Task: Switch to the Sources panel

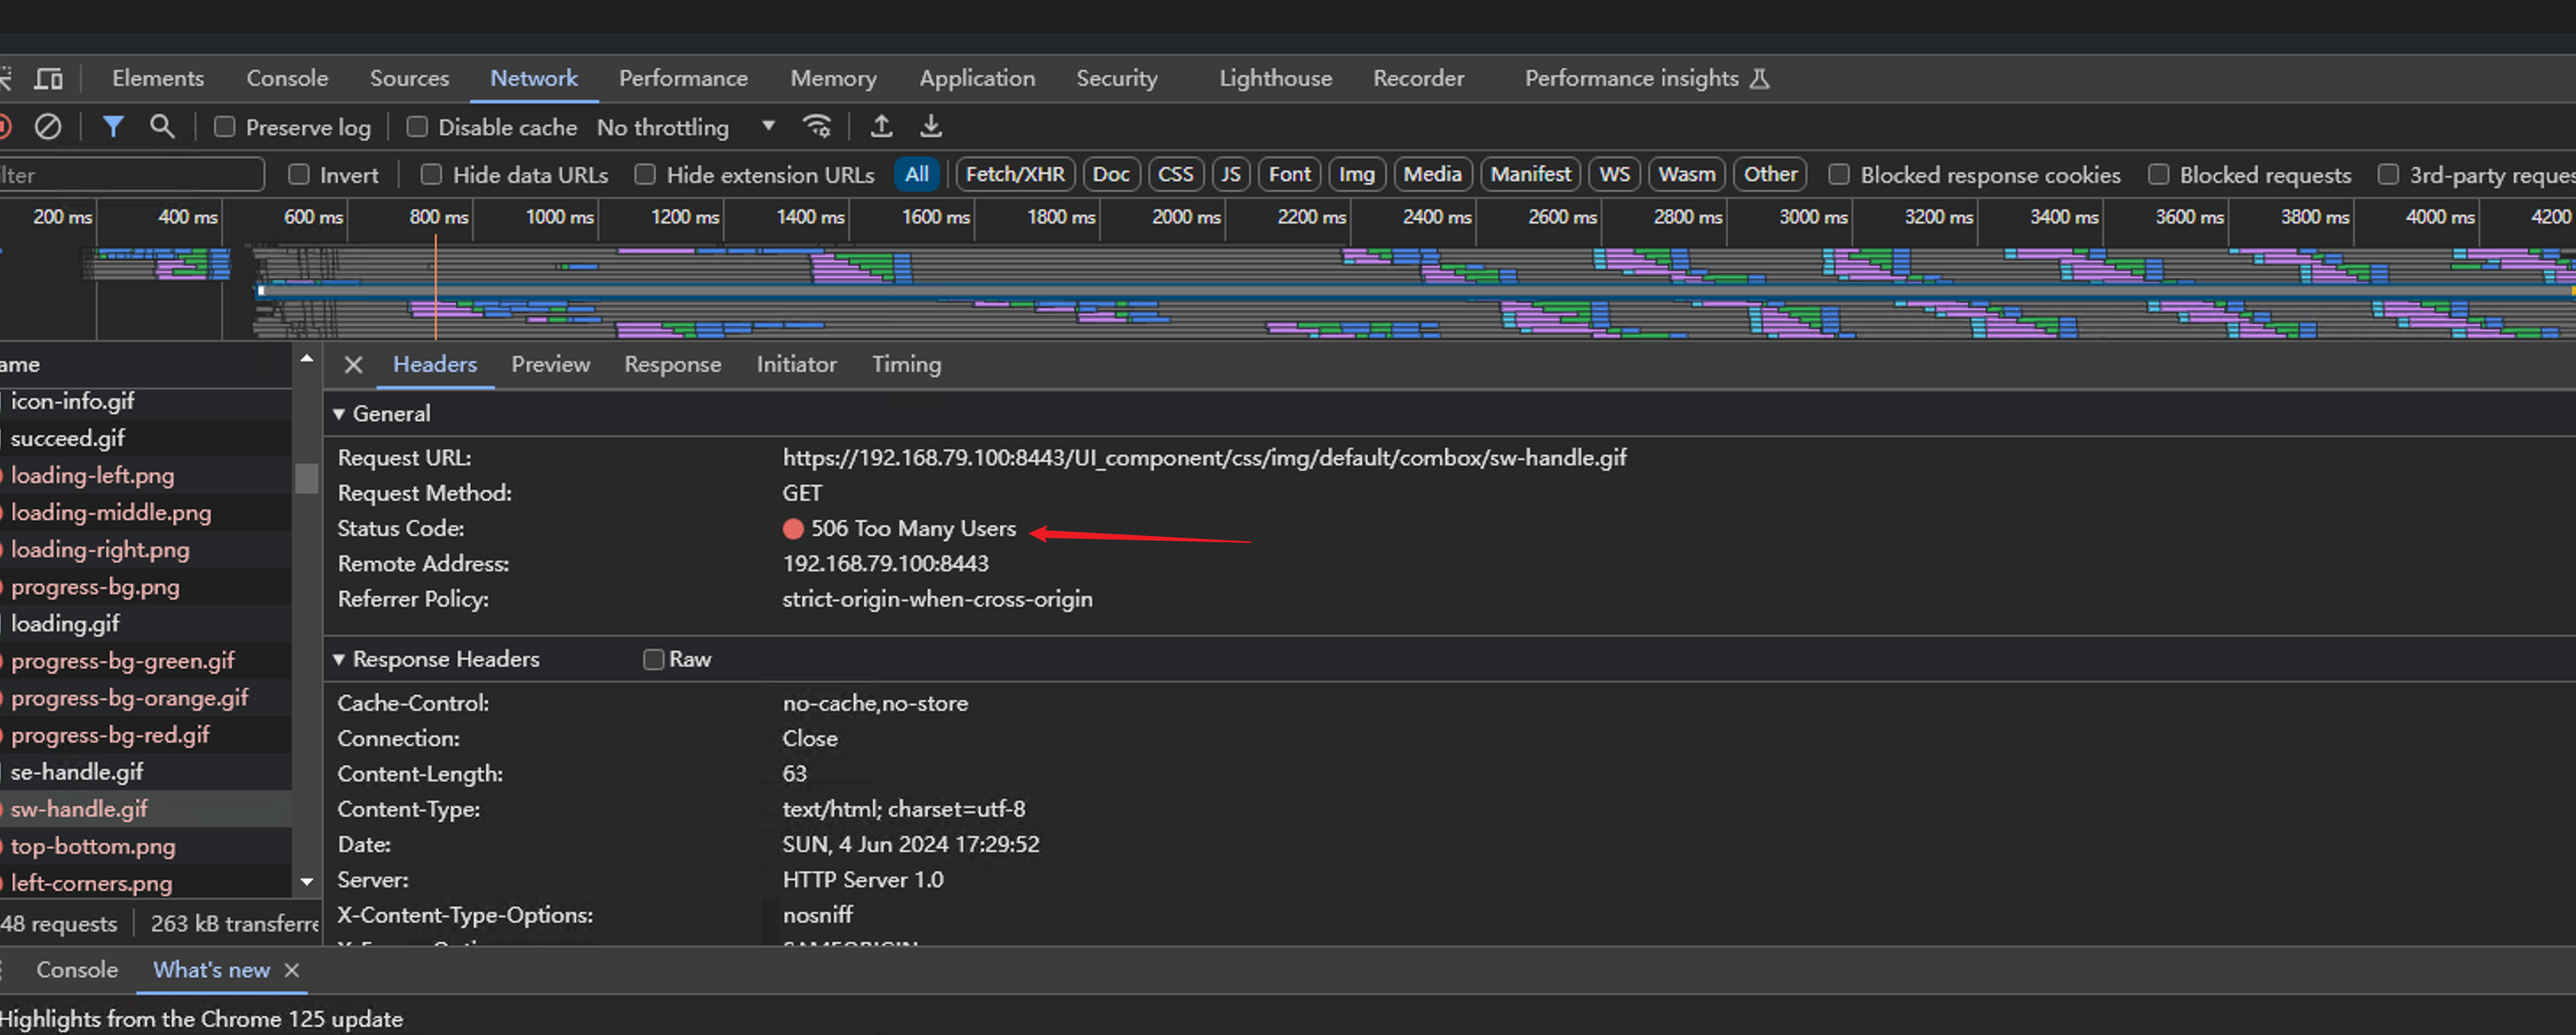Action: pos(409,78)
